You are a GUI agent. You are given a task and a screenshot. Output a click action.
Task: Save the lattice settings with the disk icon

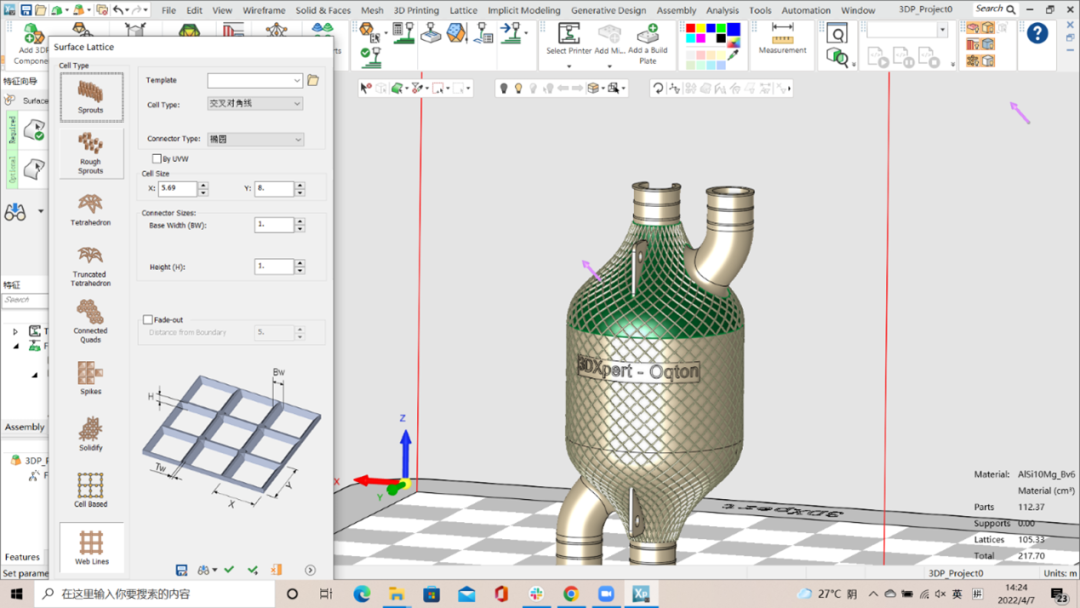coord(182,570)
